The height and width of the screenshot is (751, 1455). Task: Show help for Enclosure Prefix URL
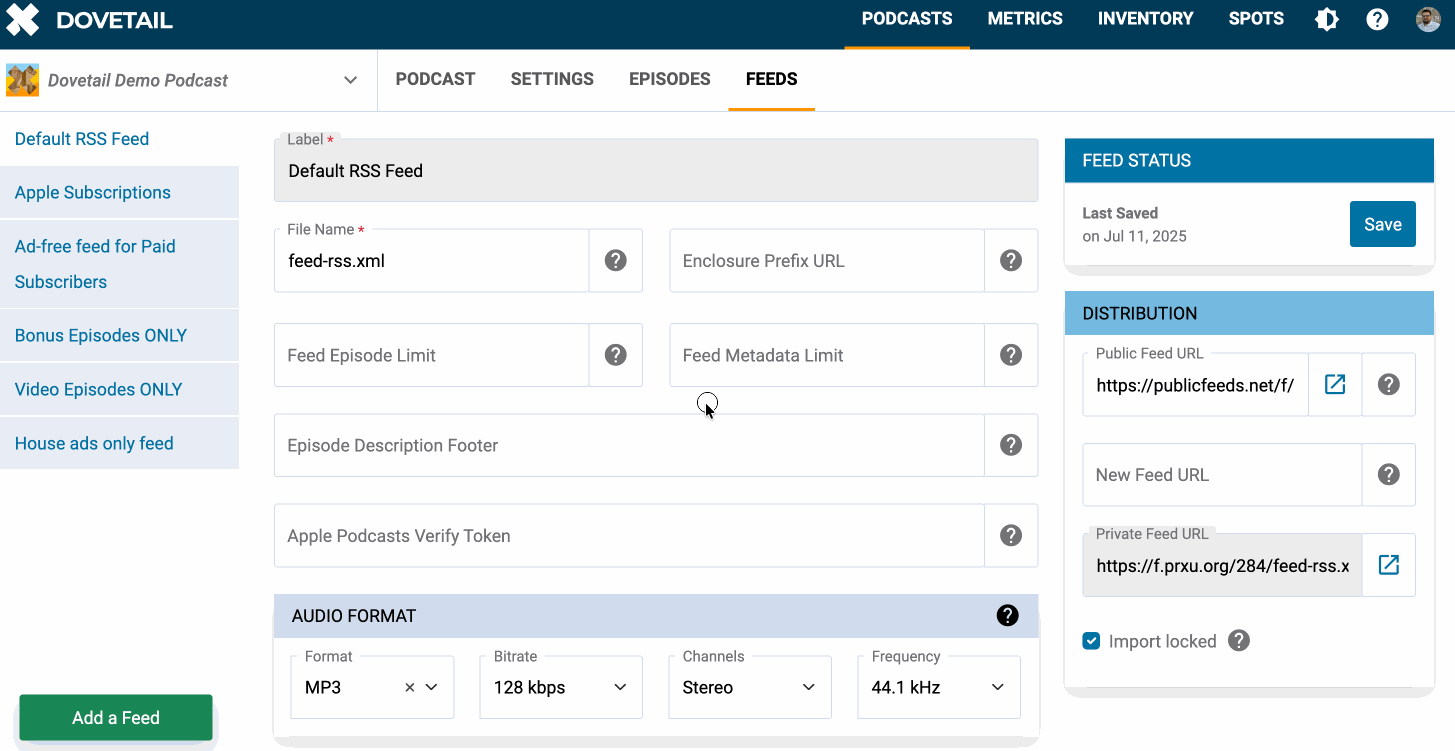coord(1011,260)
